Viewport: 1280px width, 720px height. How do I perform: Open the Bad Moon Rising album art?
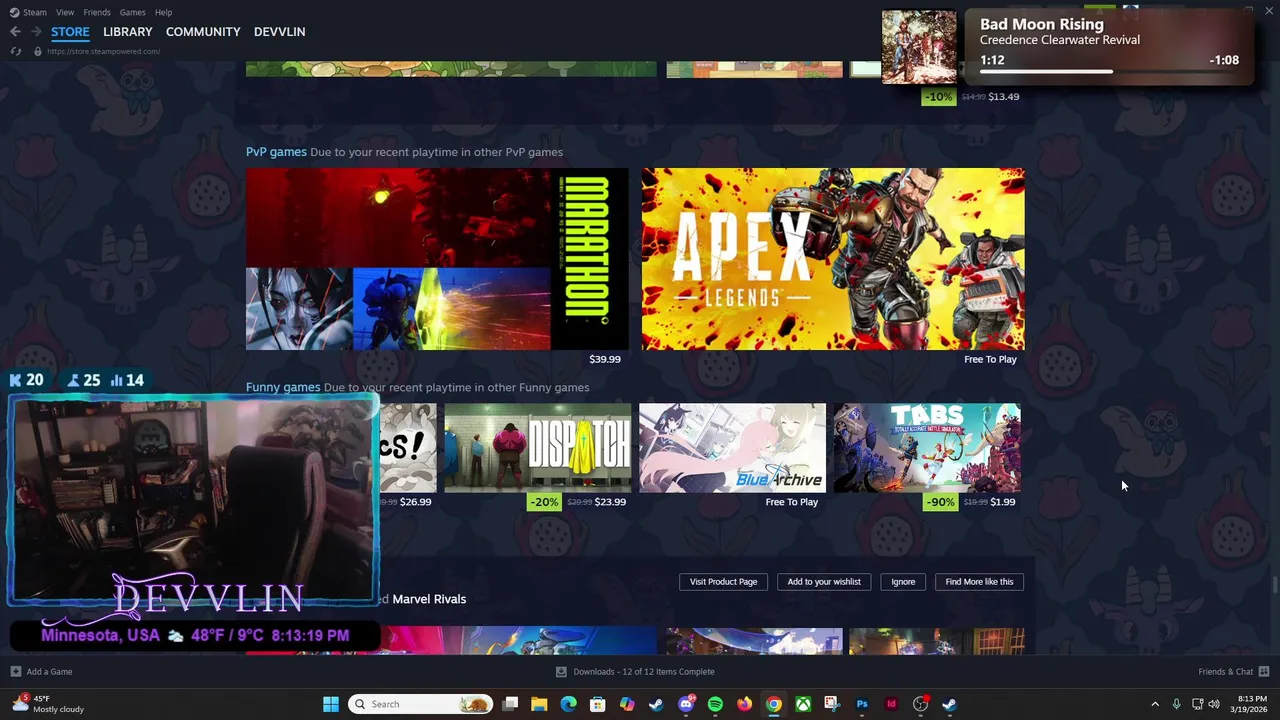(919, 47)
